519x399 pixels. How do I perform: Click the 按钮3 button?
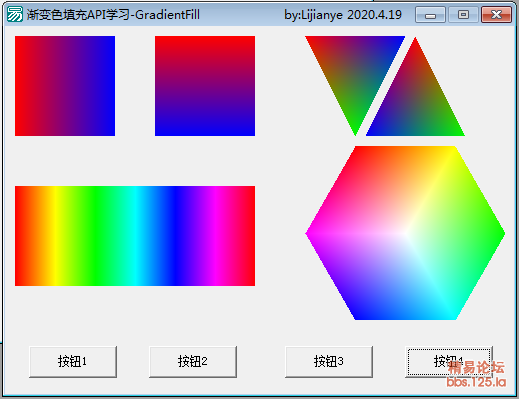point(329,362)
